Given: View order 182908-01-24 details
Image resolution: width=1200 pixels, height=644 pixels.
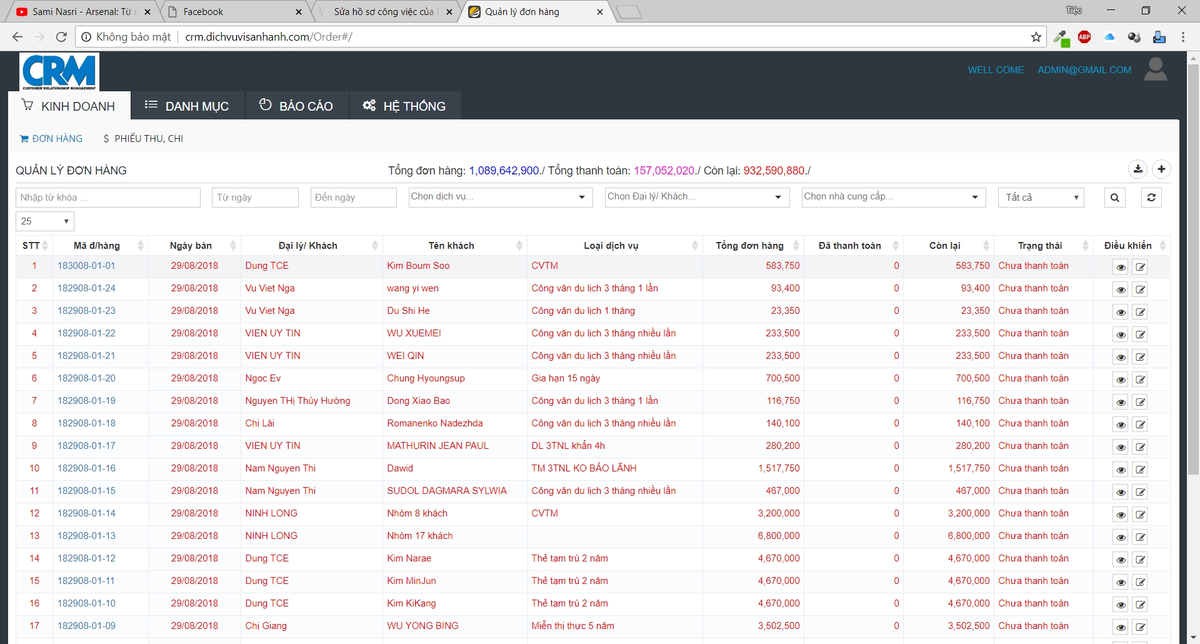Looking at the screenshot, I should point(1121,289).
